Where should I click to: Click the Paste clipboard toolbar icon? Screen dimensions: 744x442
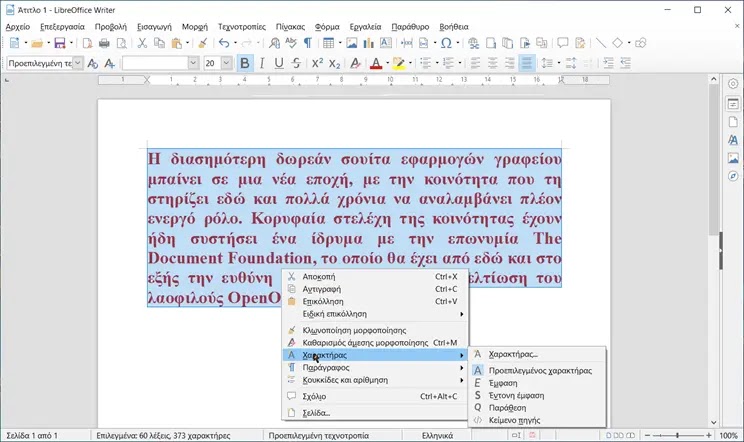(x=177, y=43)
